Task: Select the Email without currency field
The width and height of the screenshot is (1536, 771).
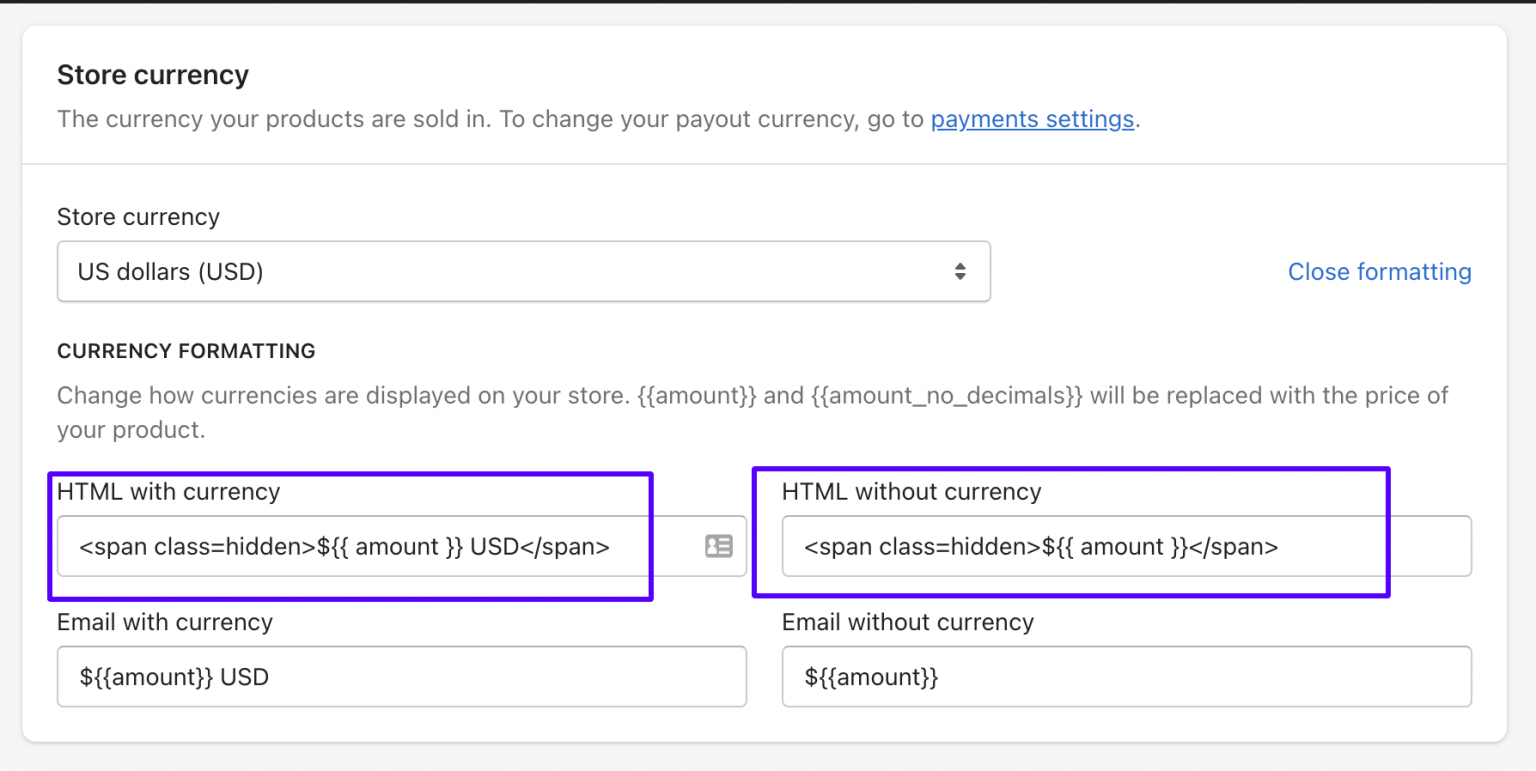Action: pyautogui.click(x=1125, y=676)
